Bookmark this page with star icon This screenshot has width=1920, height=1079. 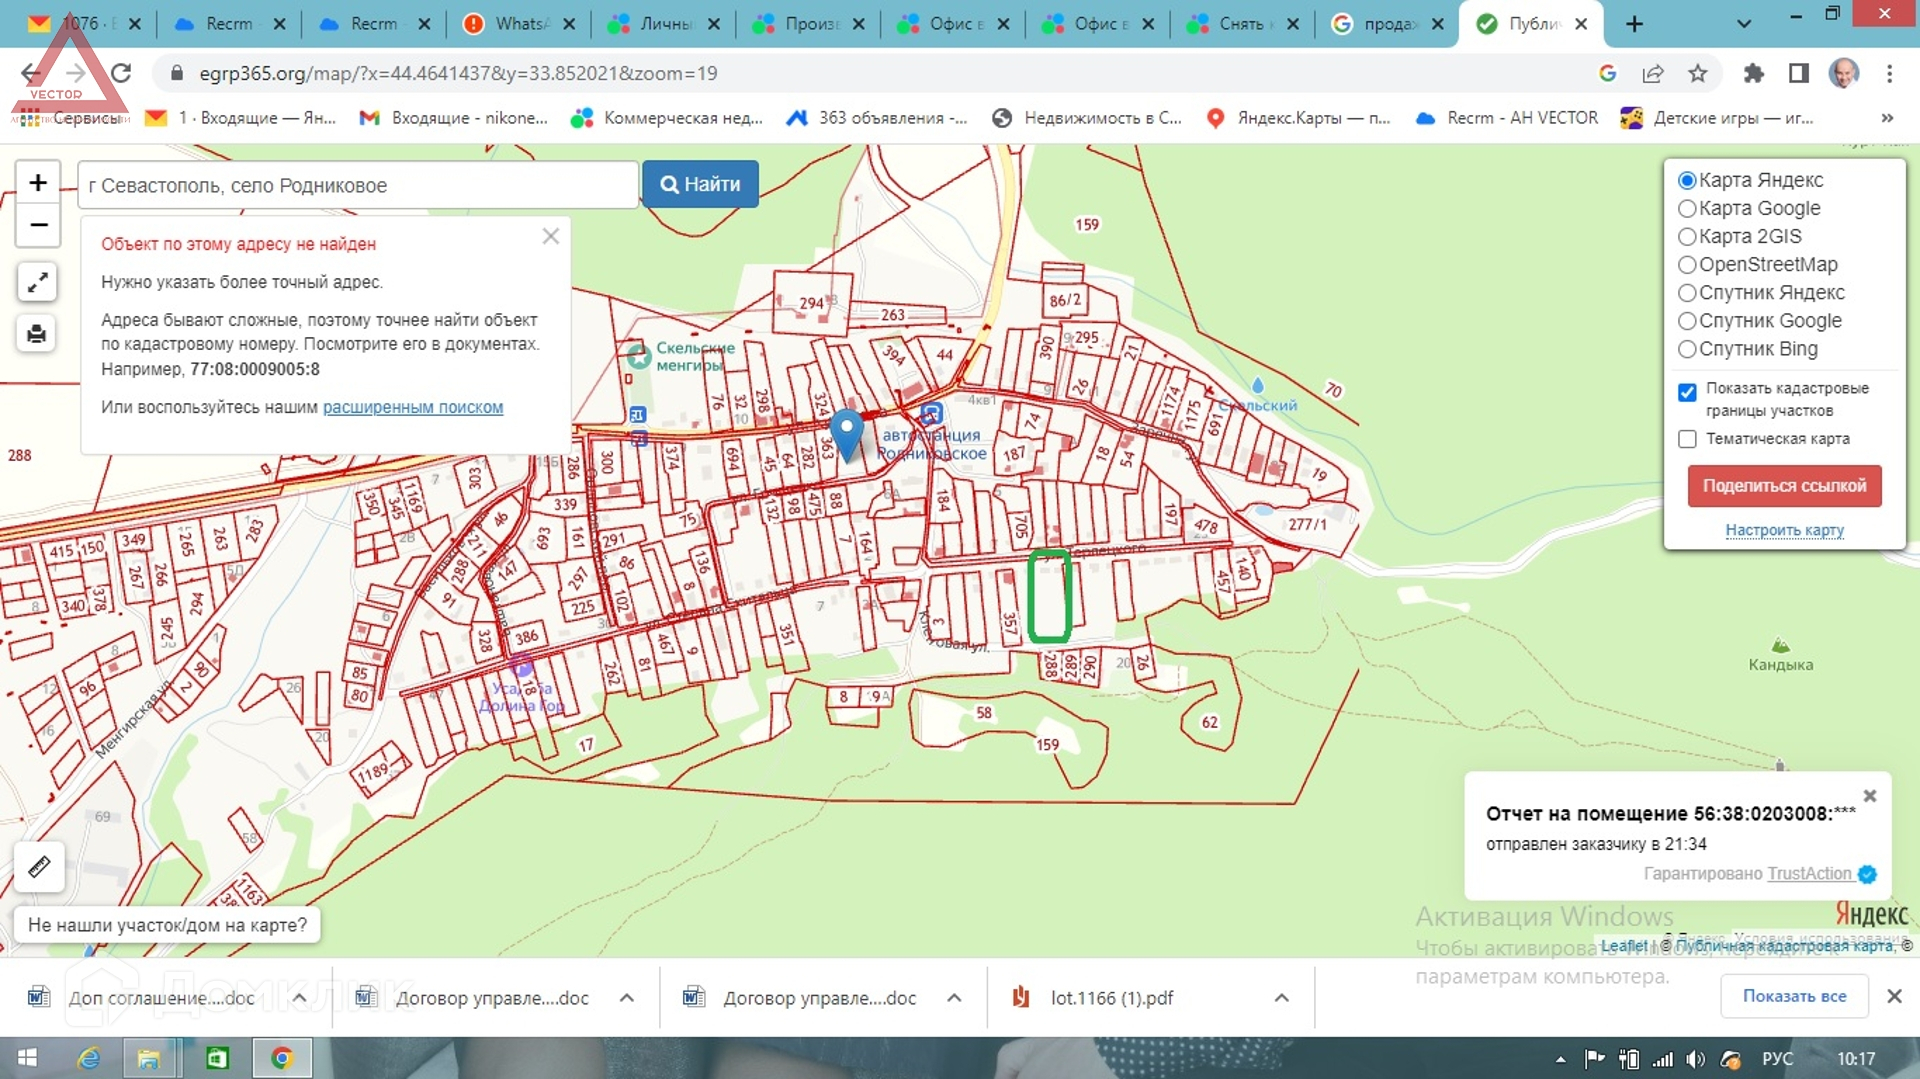click(x=1697, y=73)
